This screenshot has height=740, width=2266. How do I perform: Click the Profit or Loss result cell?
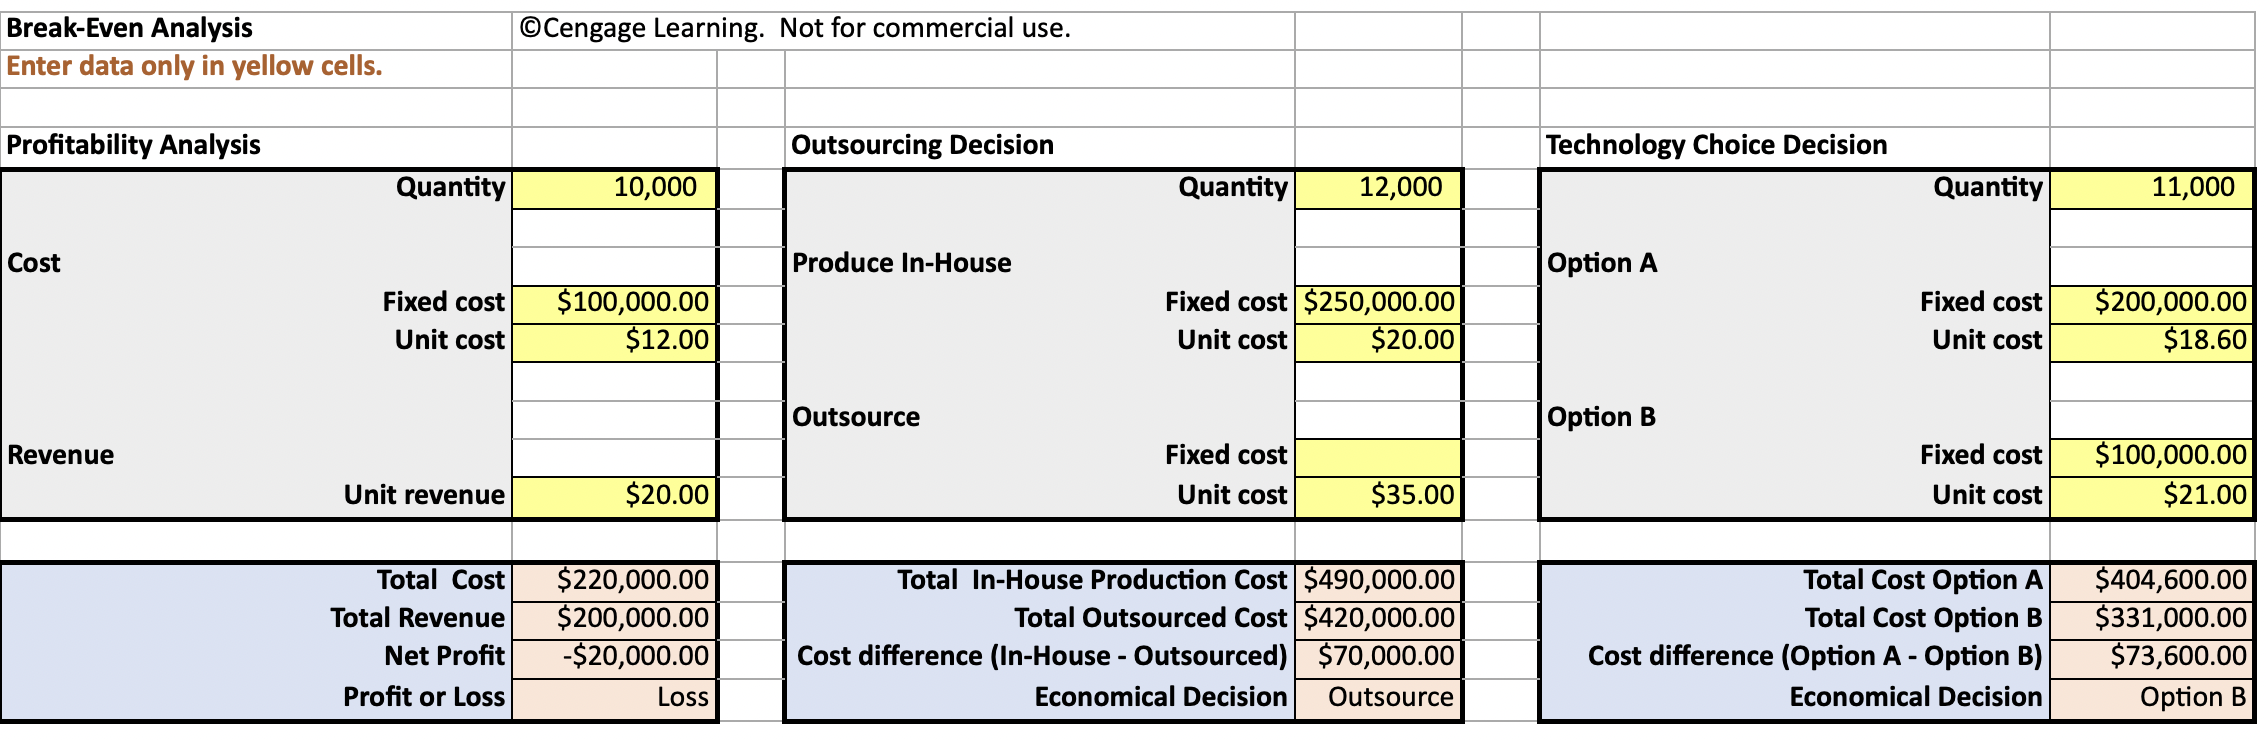coord(614,698)
